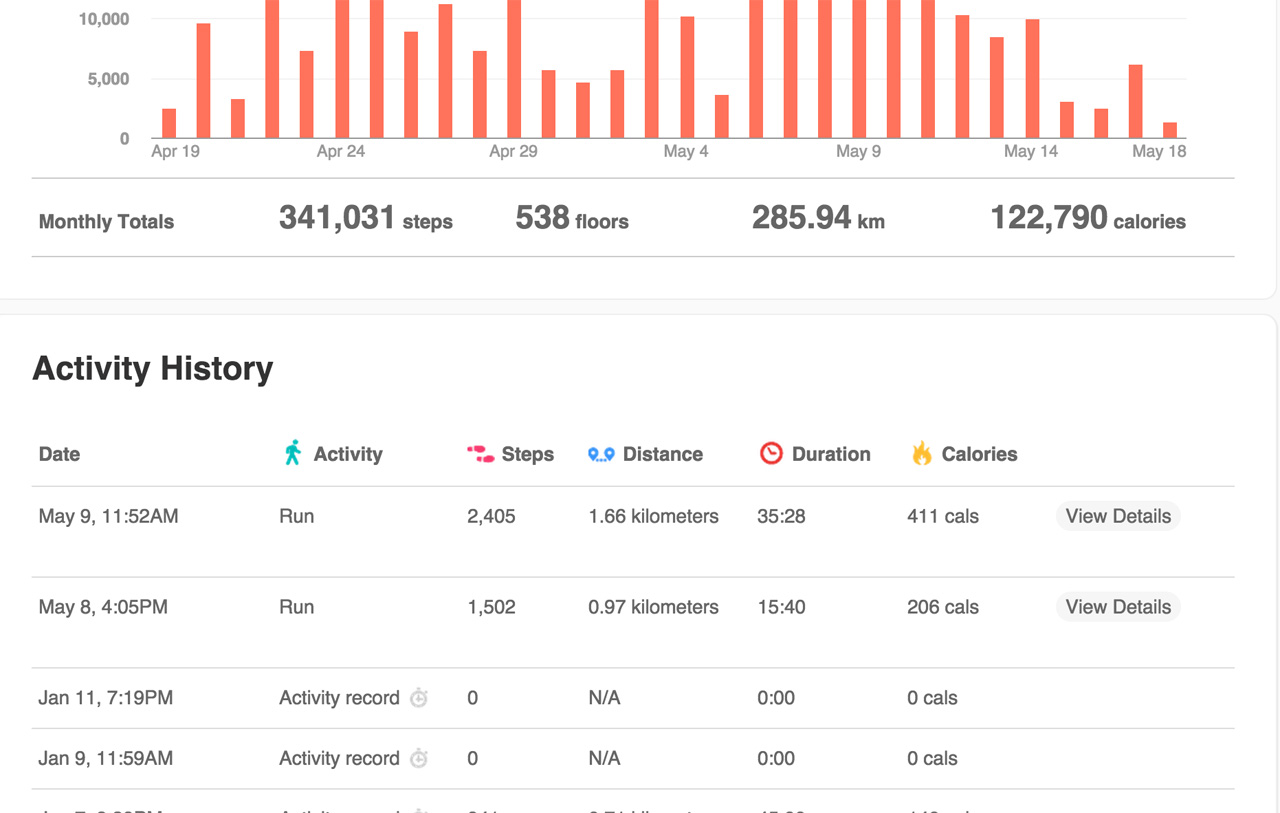Click the 15:40 duration value
Image resolution: width=1280 pixels, height=813 pixels.
[x=781, y=607]
